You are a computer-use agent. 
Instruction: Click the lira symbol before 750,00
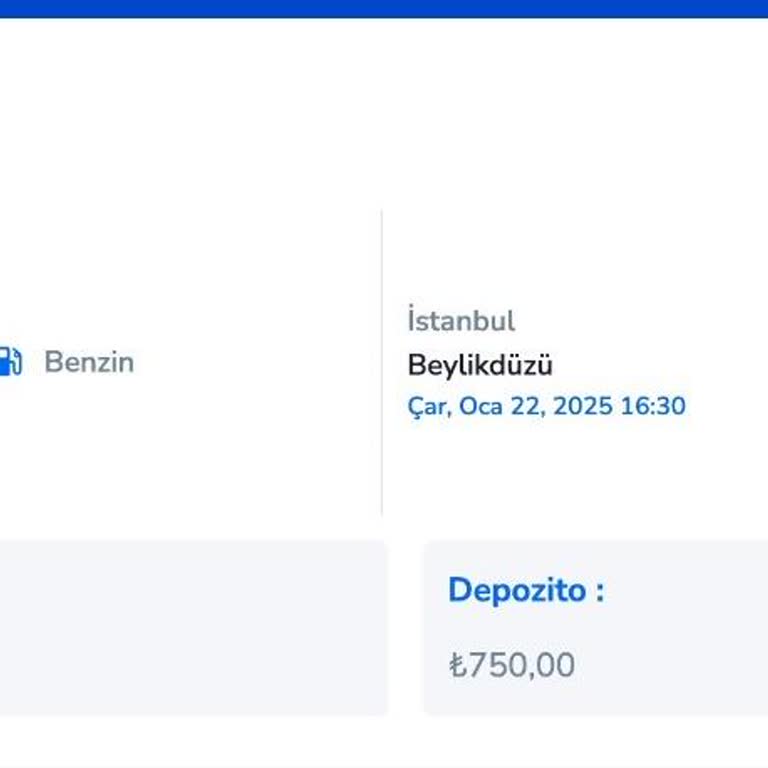tap(458, 665)
